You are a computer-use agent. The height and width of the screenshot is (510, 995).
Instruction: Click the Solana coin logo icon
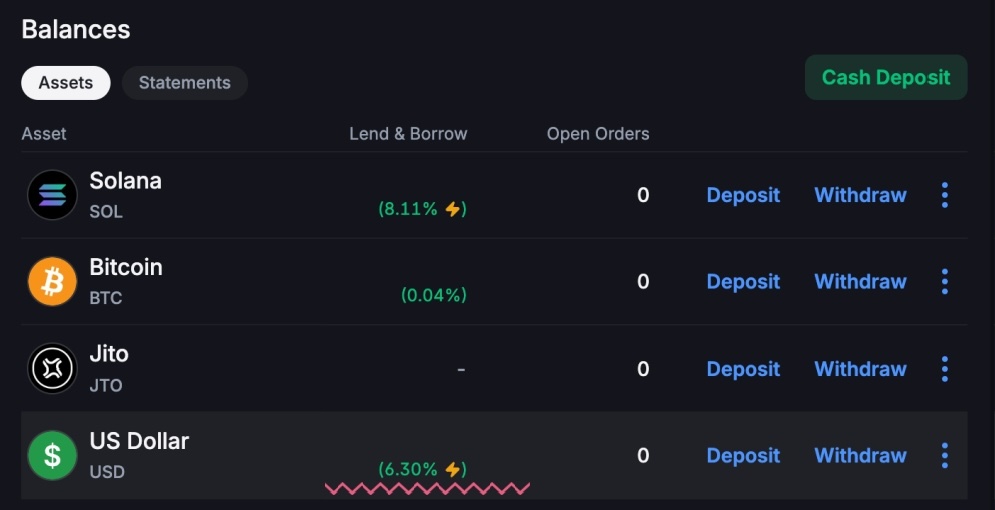tap(52, 195)
